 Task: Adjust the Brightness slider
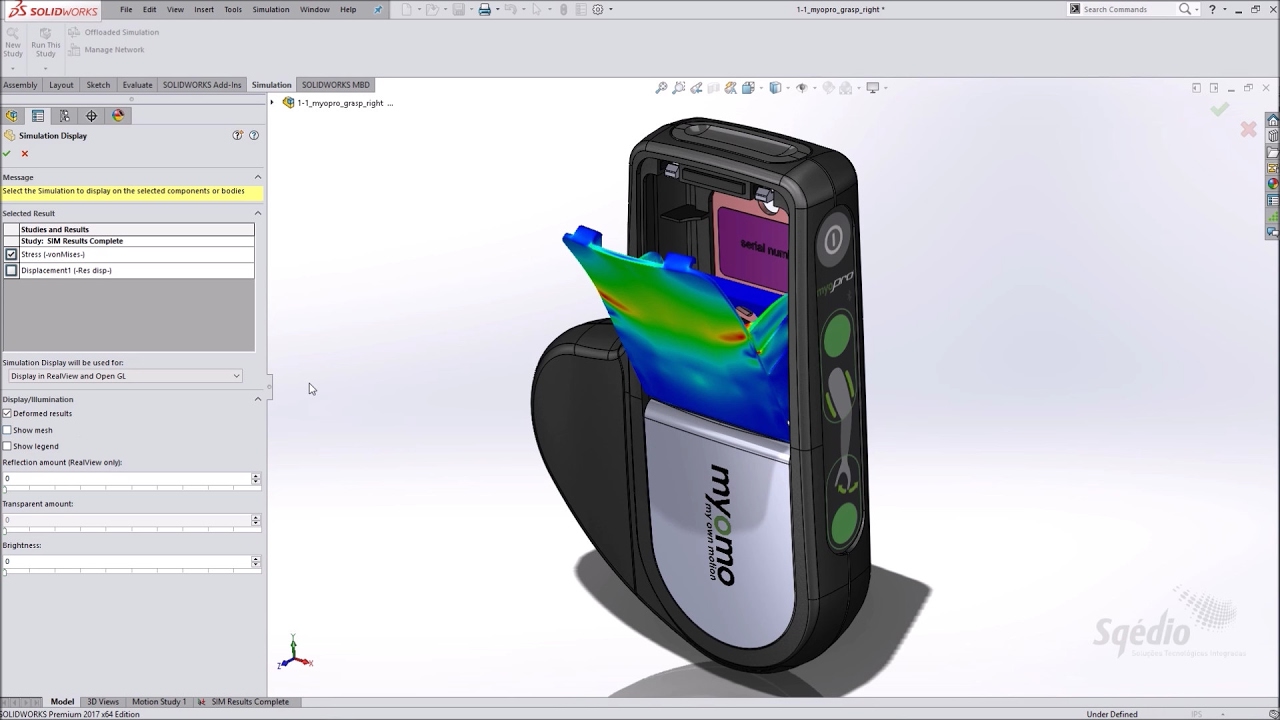point(130,571)
